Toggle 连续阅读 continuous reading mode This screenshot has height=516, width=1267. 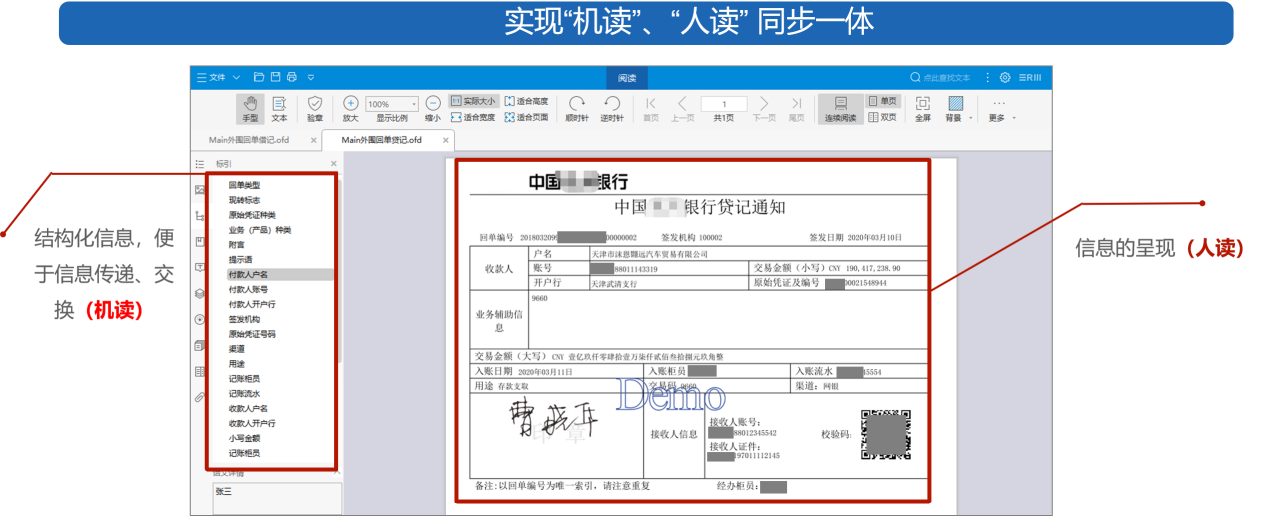pos(840,109)
